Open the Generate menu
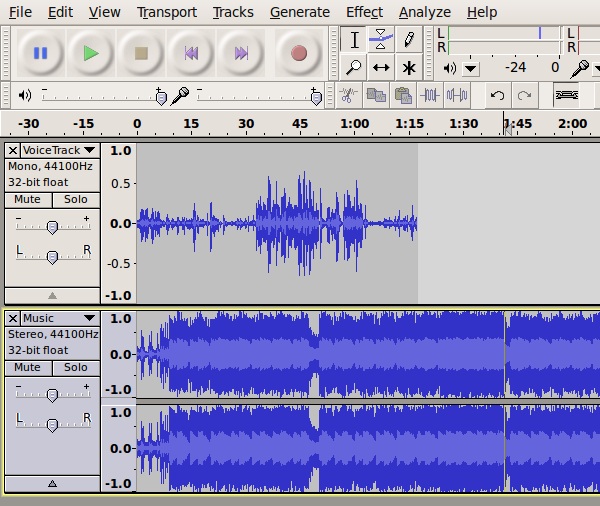The height and width of the screenshot is (506, 600). coord(299,12)
